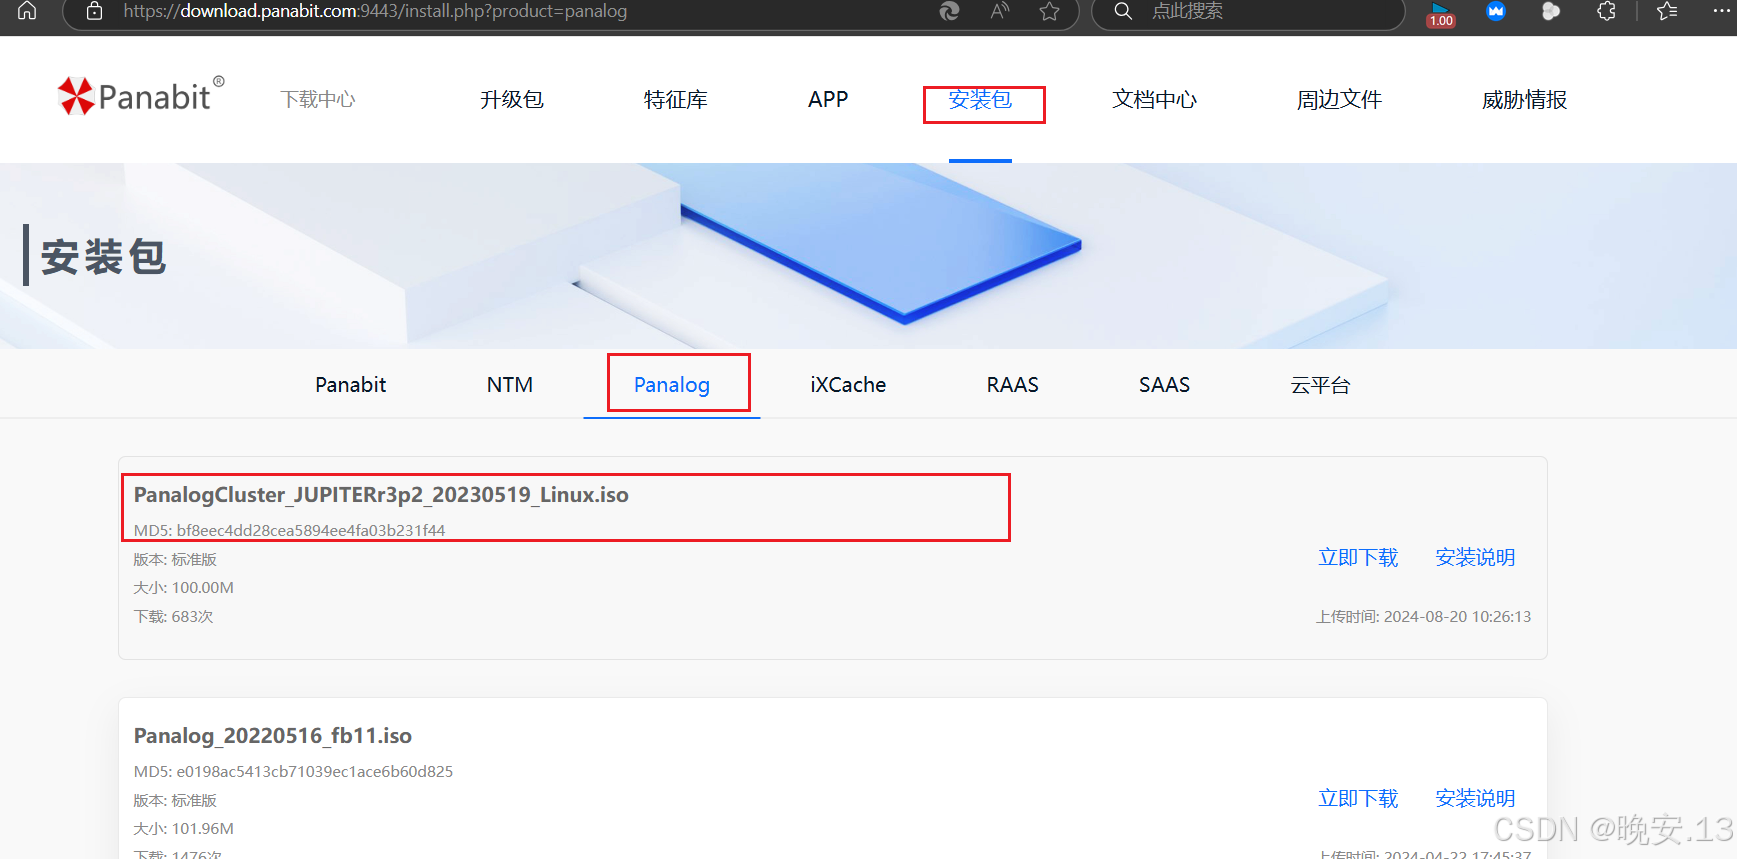Open the blue circular extension icon
The width and height of the screenshot is (1737, 859).
coord(1496,11)
